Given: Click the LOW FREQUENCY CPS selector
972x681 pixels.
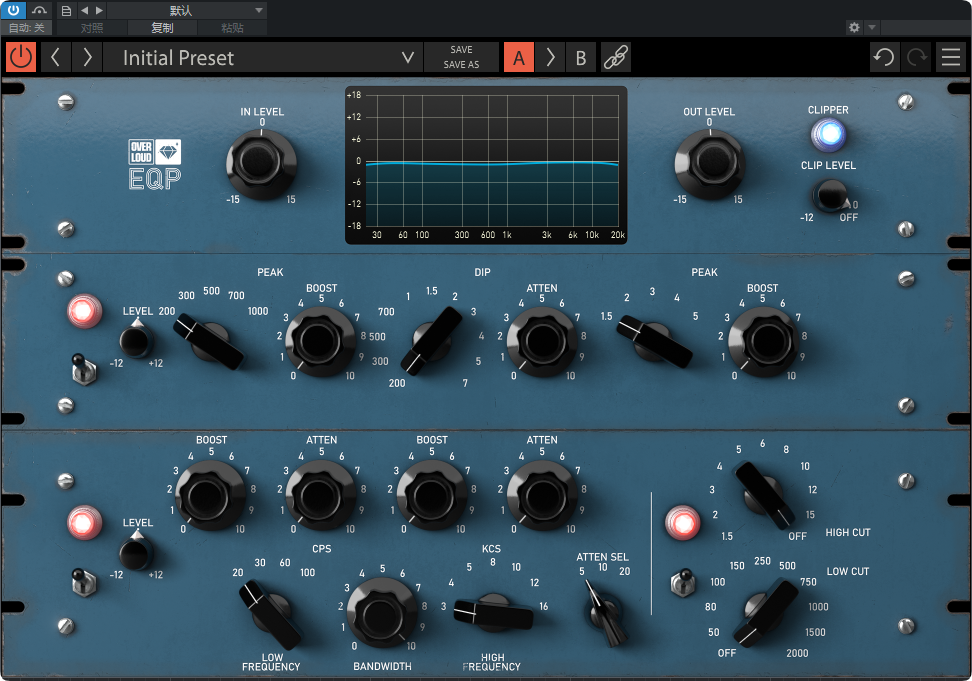Looking at the screenshot, I should pos(271,615).
